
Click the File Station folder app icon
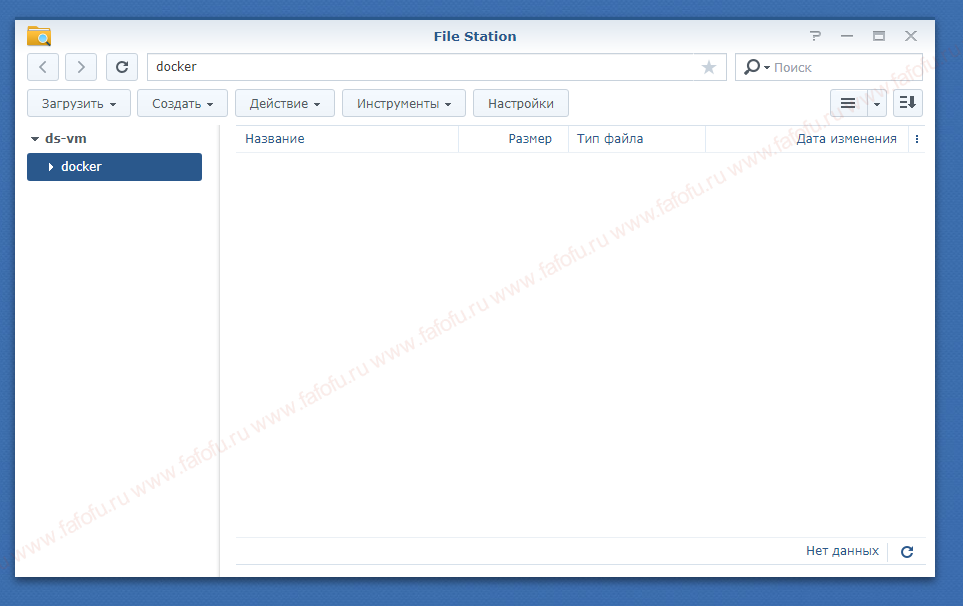coord(39,36)
